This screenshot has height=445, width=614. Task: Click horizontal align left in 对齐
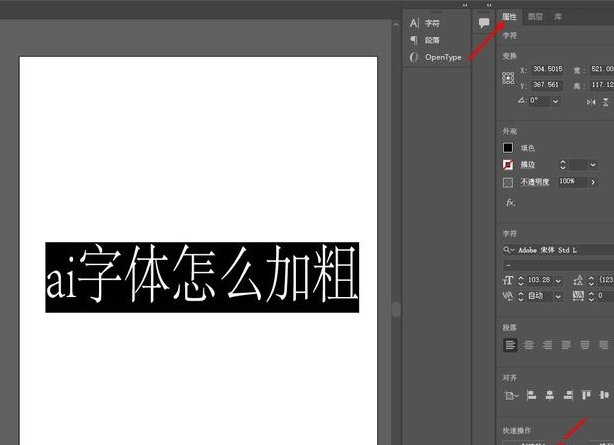pos(531,395)
